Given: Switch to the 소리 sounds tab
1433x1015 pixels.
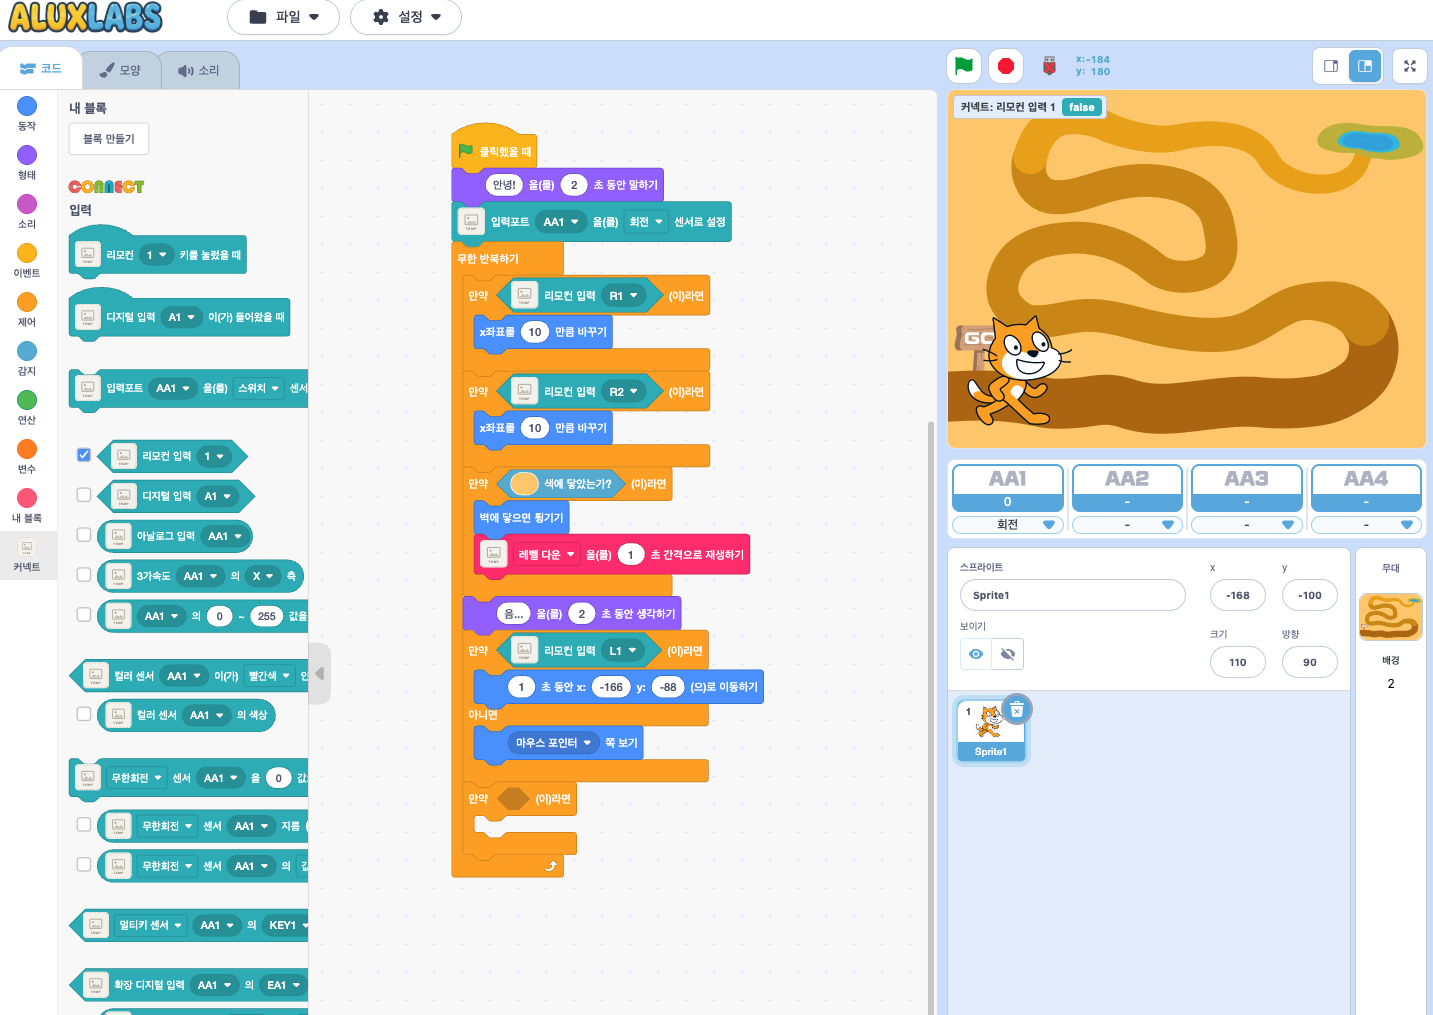Looking at the screenshot, I should tap(199, 70).
